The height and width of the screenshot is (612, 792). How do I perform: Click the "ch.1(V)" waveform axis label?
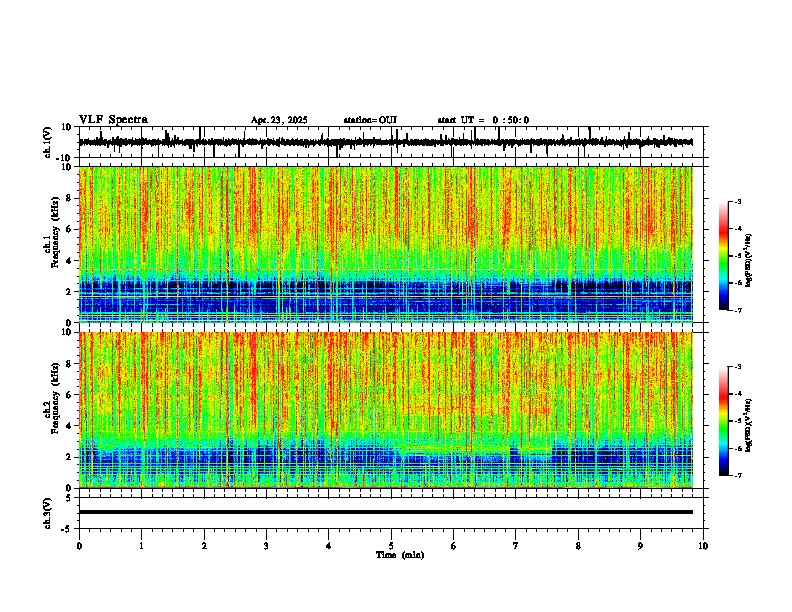[48, 142]
